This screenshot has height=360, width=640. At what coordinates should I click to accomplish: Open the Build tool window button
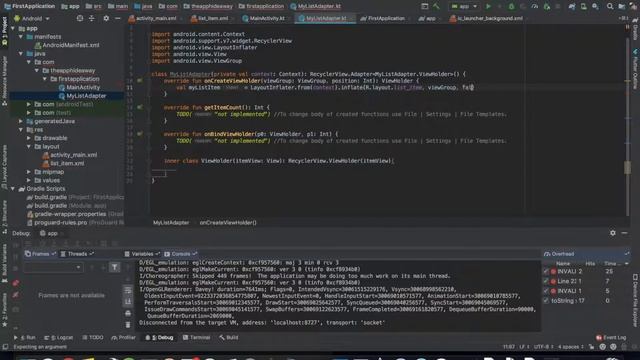tap(229, 338)
